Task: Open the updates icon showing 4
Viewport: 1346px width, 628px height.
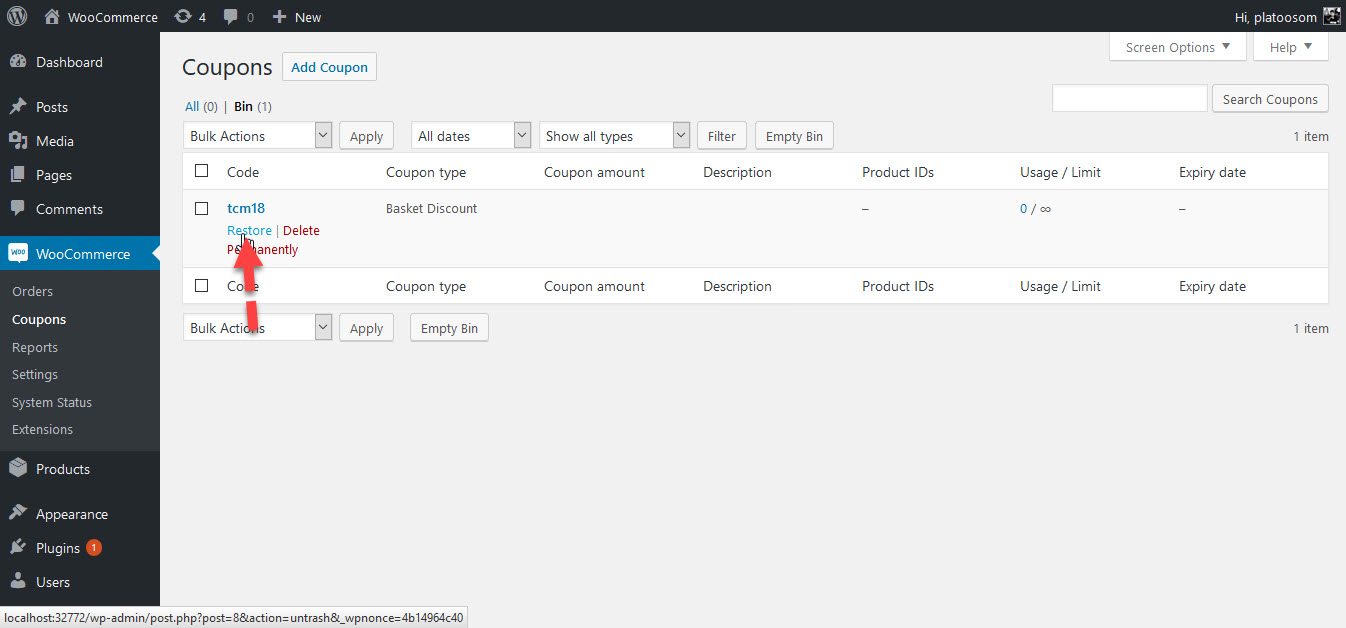Action: pos(182,17)
